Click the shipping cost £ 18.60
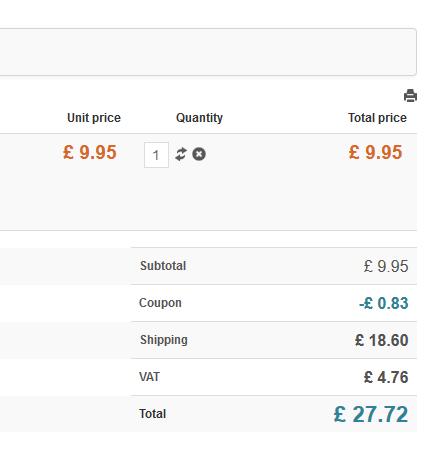This screenshot has width=430, height=476. (382, 340)
